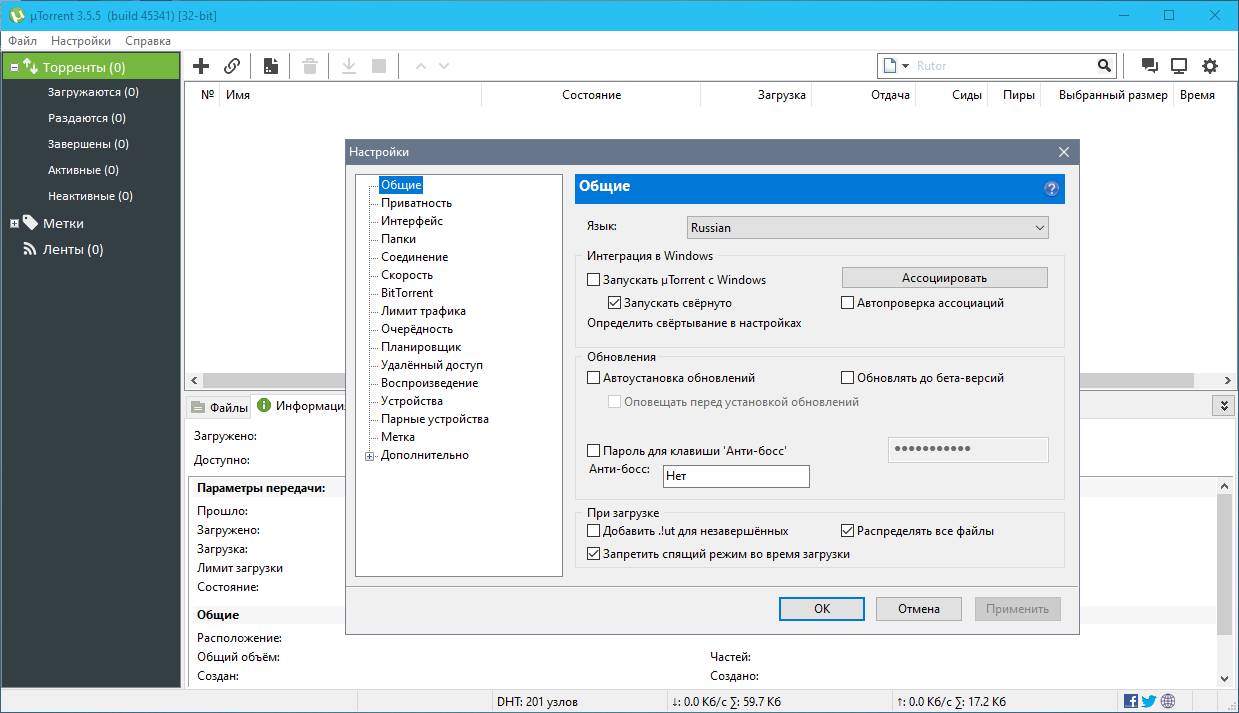Open the Настройки menu

point(81,41)
